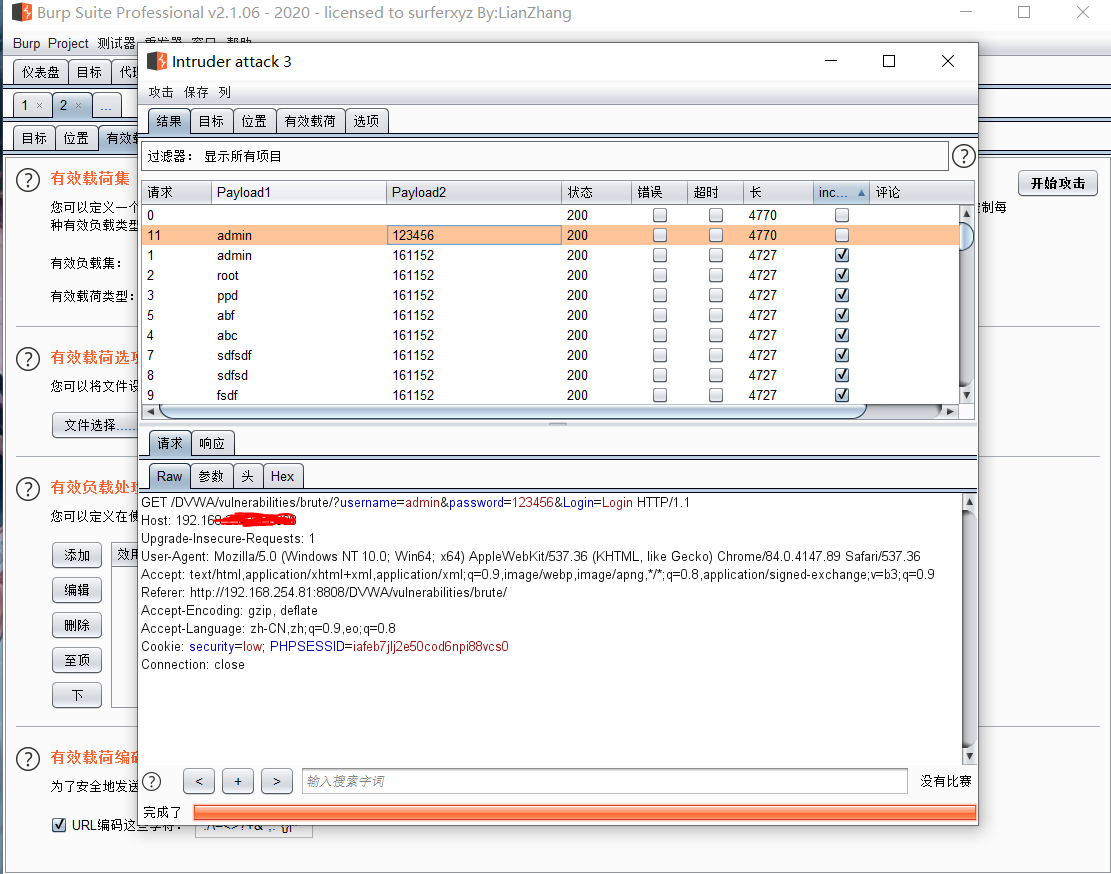1111x874 pixels.
Task: Click down arrow of the results table scrollbar
Action: (966, 395)
